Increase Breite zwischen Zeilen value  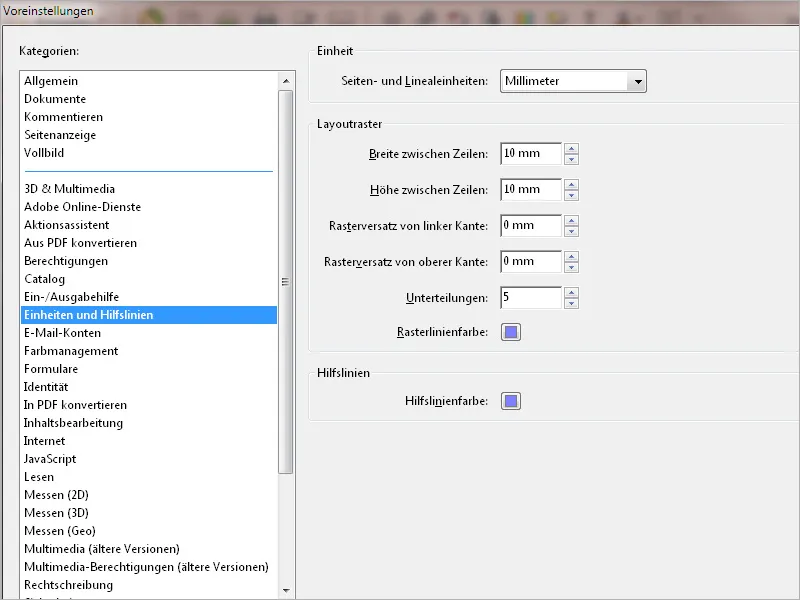[571, 148]
